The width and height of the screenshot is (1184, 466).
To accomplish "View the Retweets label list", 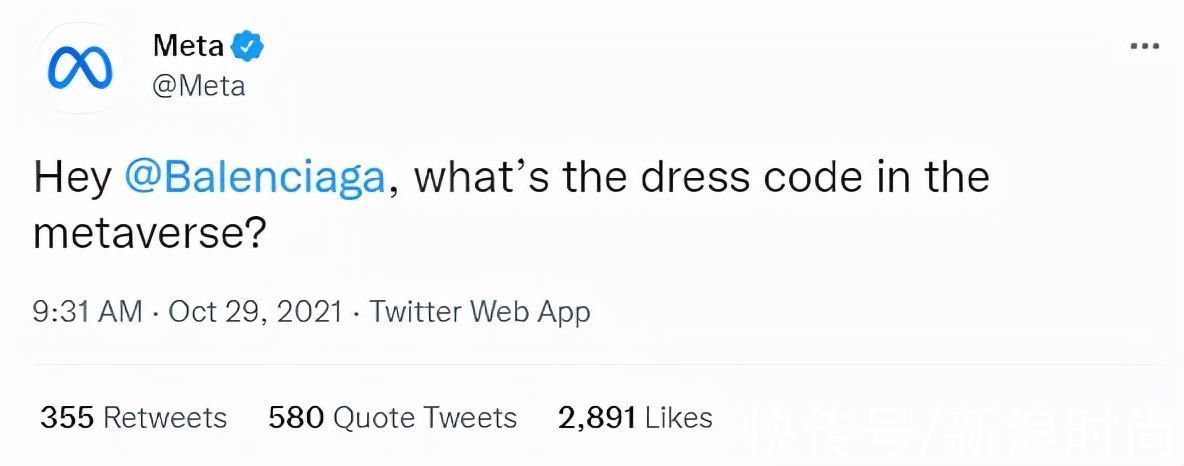I will [x=165, y=418].
